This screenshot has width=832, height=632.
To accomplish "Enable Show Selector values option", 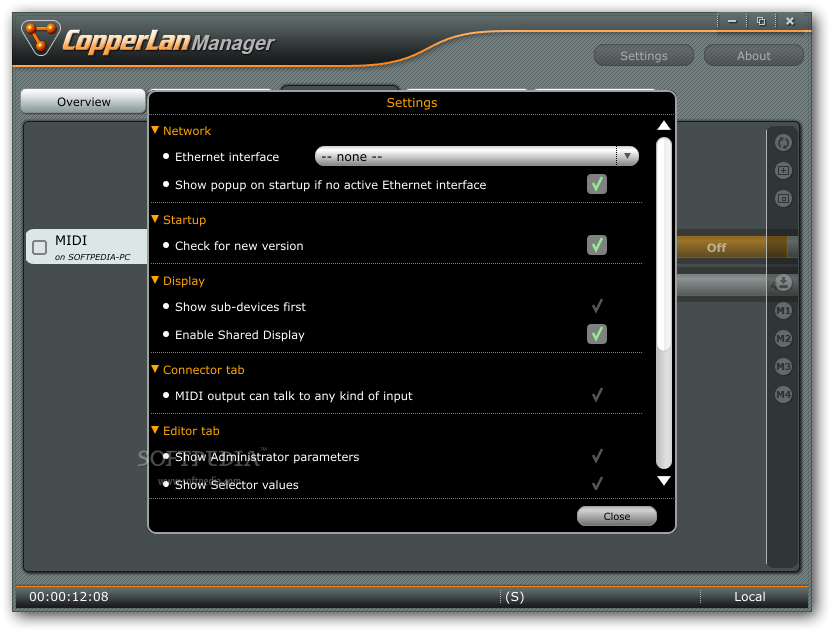I will [597, 484].
